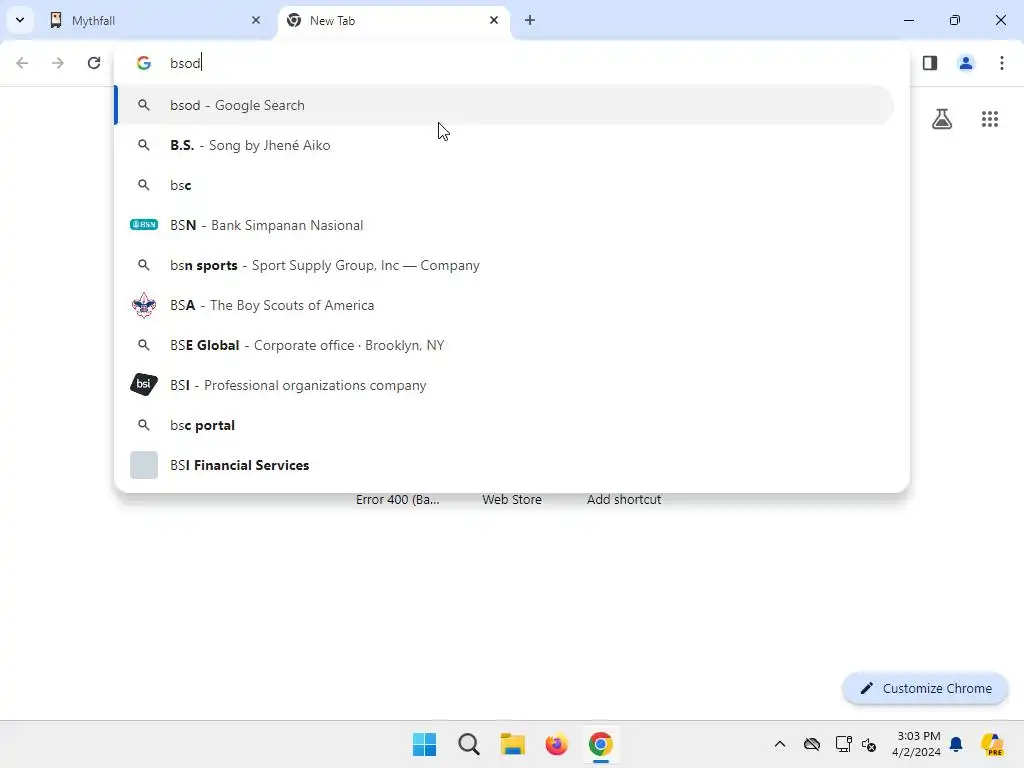
Task: Click the BSN bank logo icon
Action: (144, 225)
